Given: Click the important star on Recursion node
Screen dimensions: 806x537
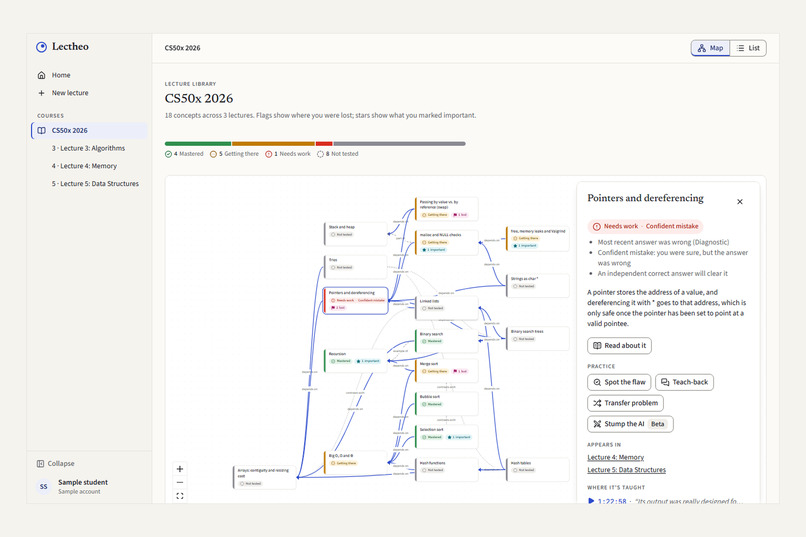Looking at the screenshot, I should tap(368, 361).
